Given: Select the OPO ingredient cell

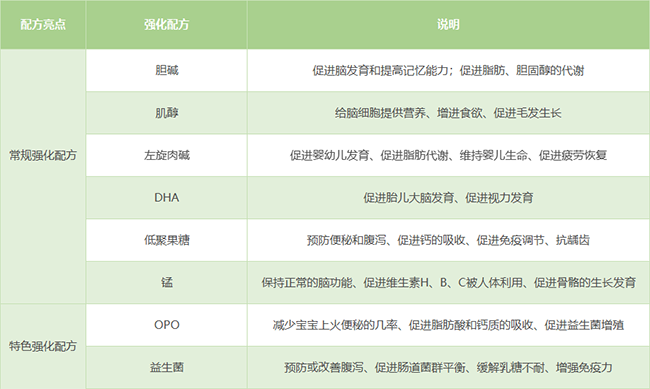Looking at the screenshot, I should (x=167, y=325).
